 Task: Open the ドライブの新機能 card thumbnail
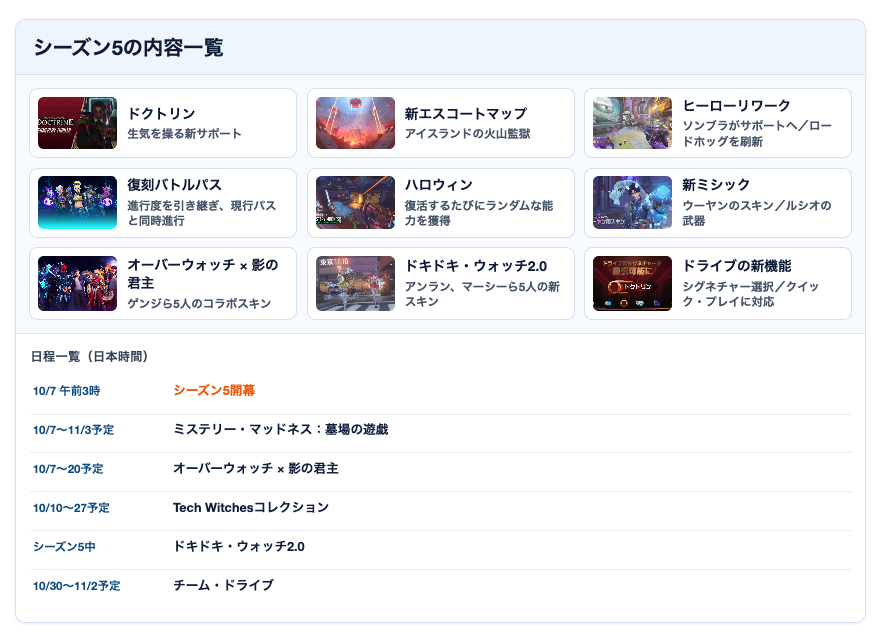coord(632,283)
